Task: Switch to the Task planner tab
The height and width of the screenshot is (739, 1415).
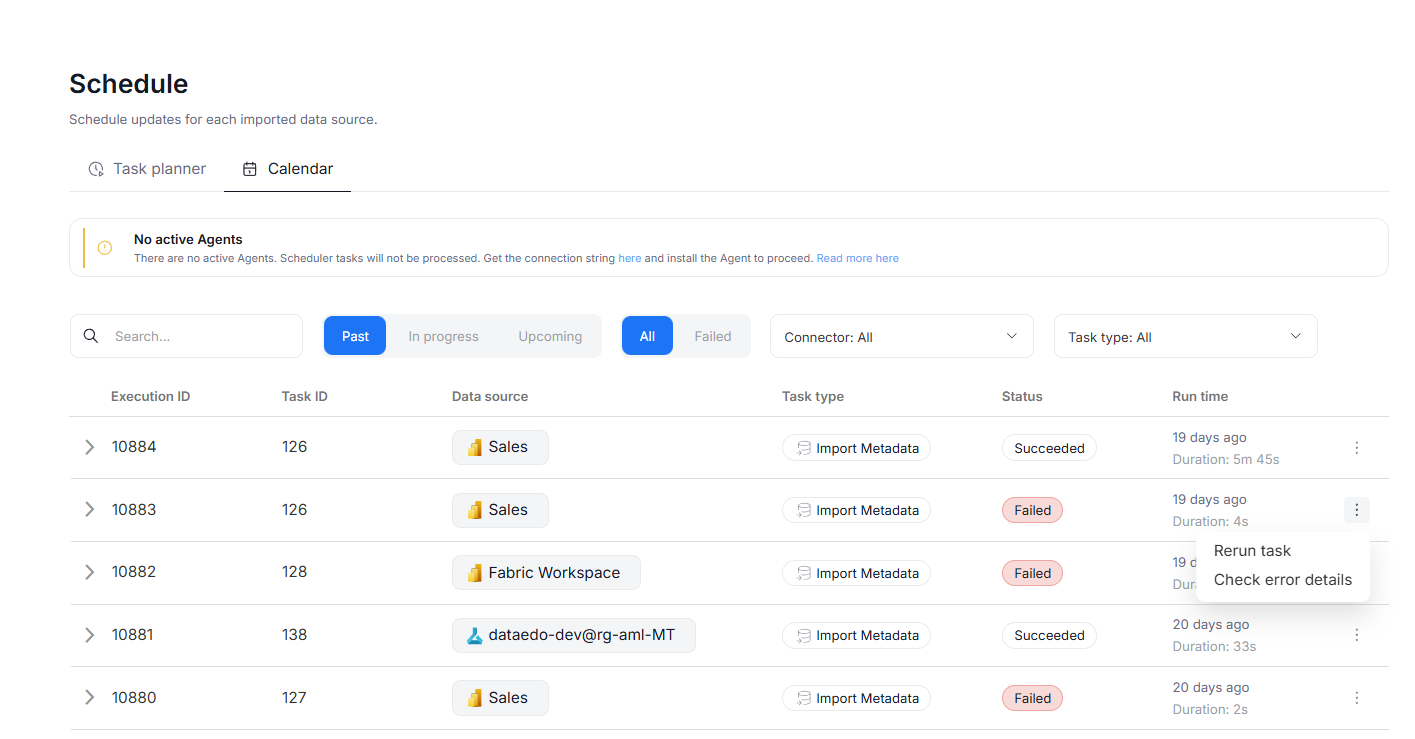Action: coord(147,169)
